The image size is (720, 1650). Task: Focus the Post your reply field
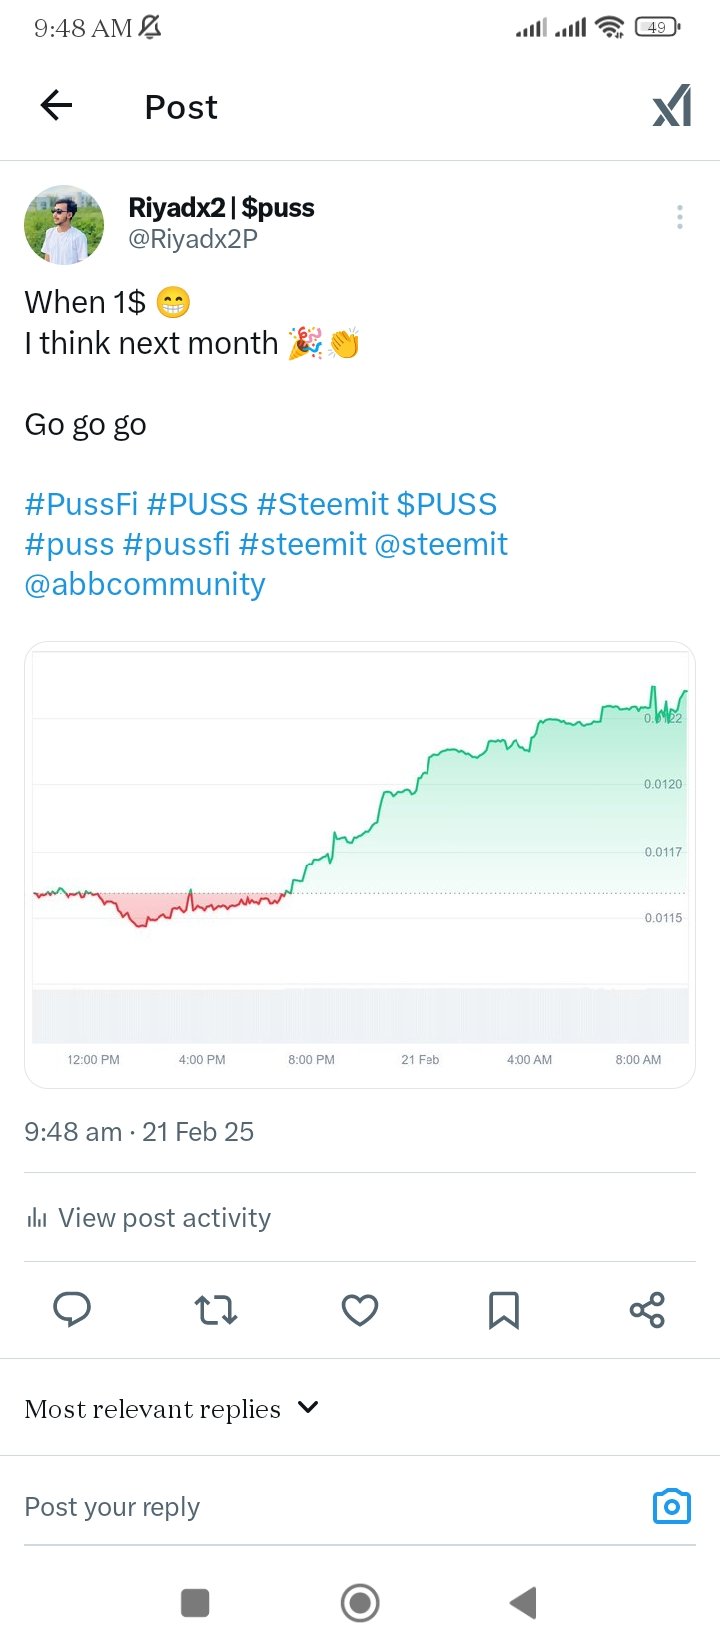pyautogui.click(x=330, y=1507)
